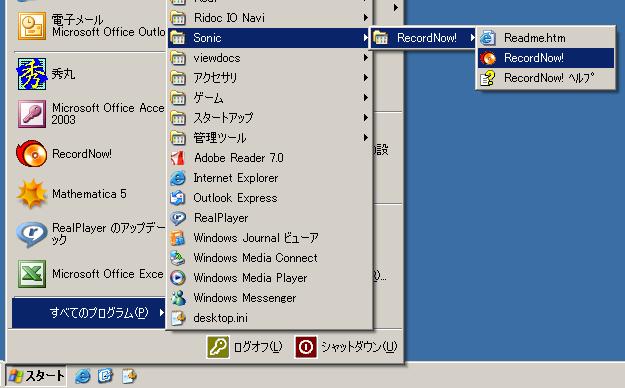The height and width of the screenshot is (388, 625).
Task: Click シャットダウン power icon
Action: pyautogui.click(x=306, y=347)
